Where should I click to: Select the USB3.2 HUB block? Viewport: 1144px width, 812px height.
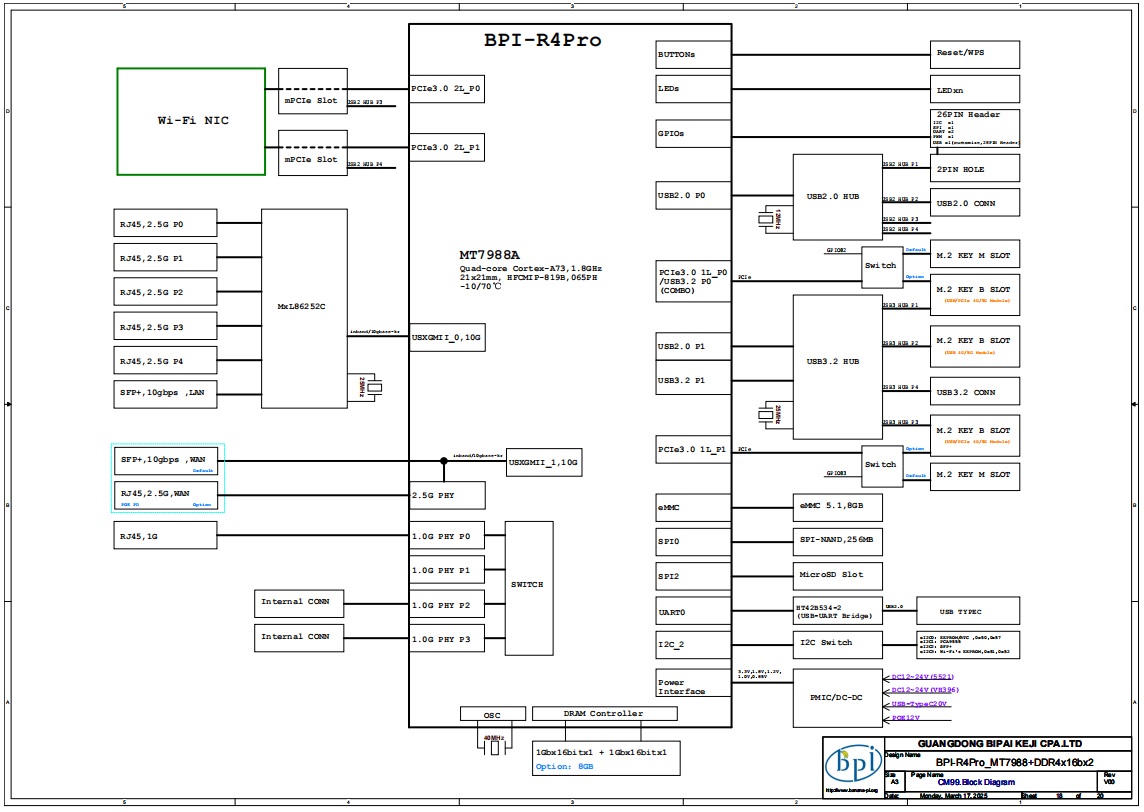tap(838, 367)
